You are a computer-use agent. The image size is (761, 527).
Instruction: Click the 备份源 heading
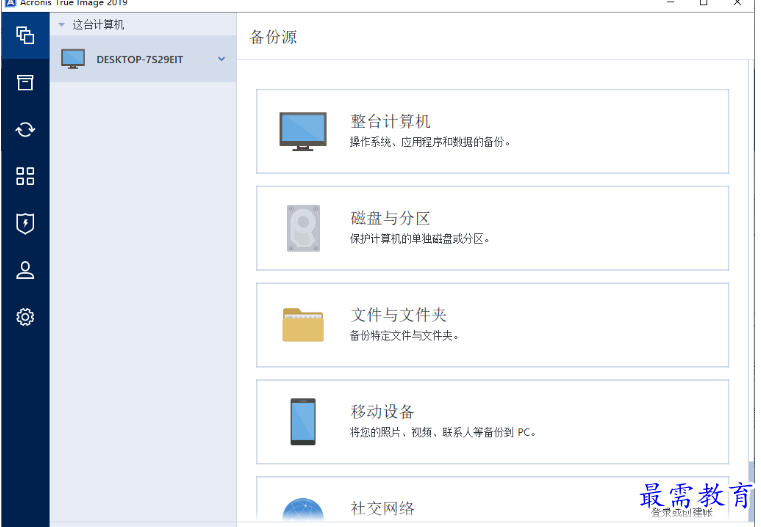(x=273, y=37)
